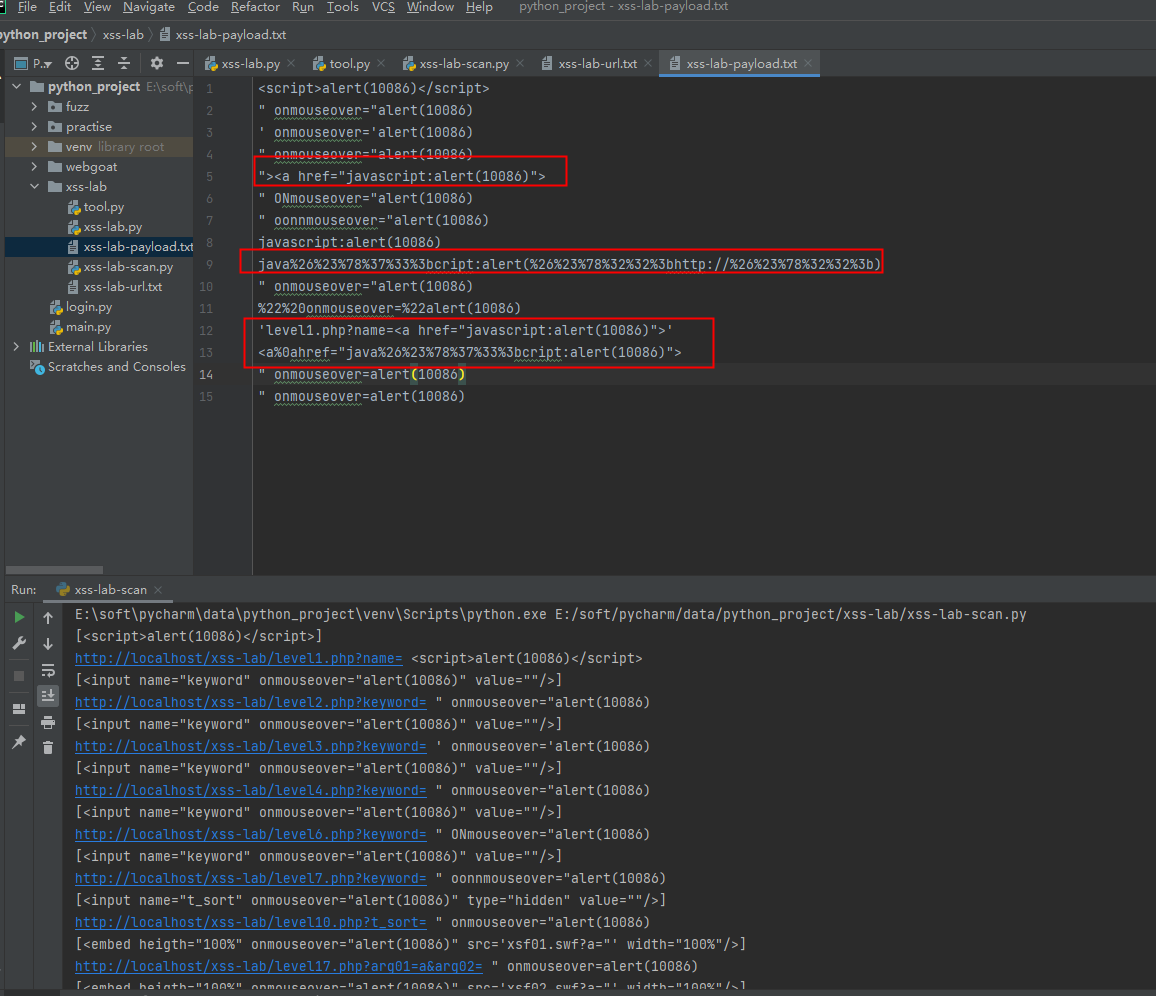Toggle scroll-to-end icon in Run console
This screenshot has width=1156, height=996.
[48, 695]
